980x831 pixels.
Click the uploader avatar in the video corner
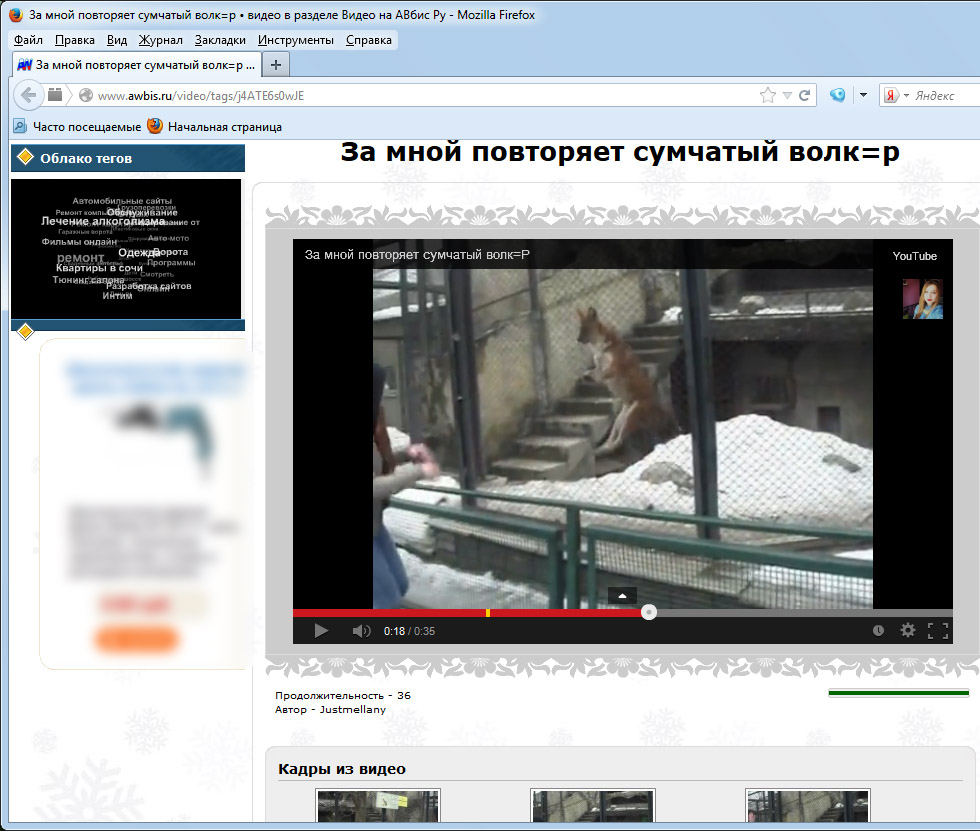tap(922, 299)
